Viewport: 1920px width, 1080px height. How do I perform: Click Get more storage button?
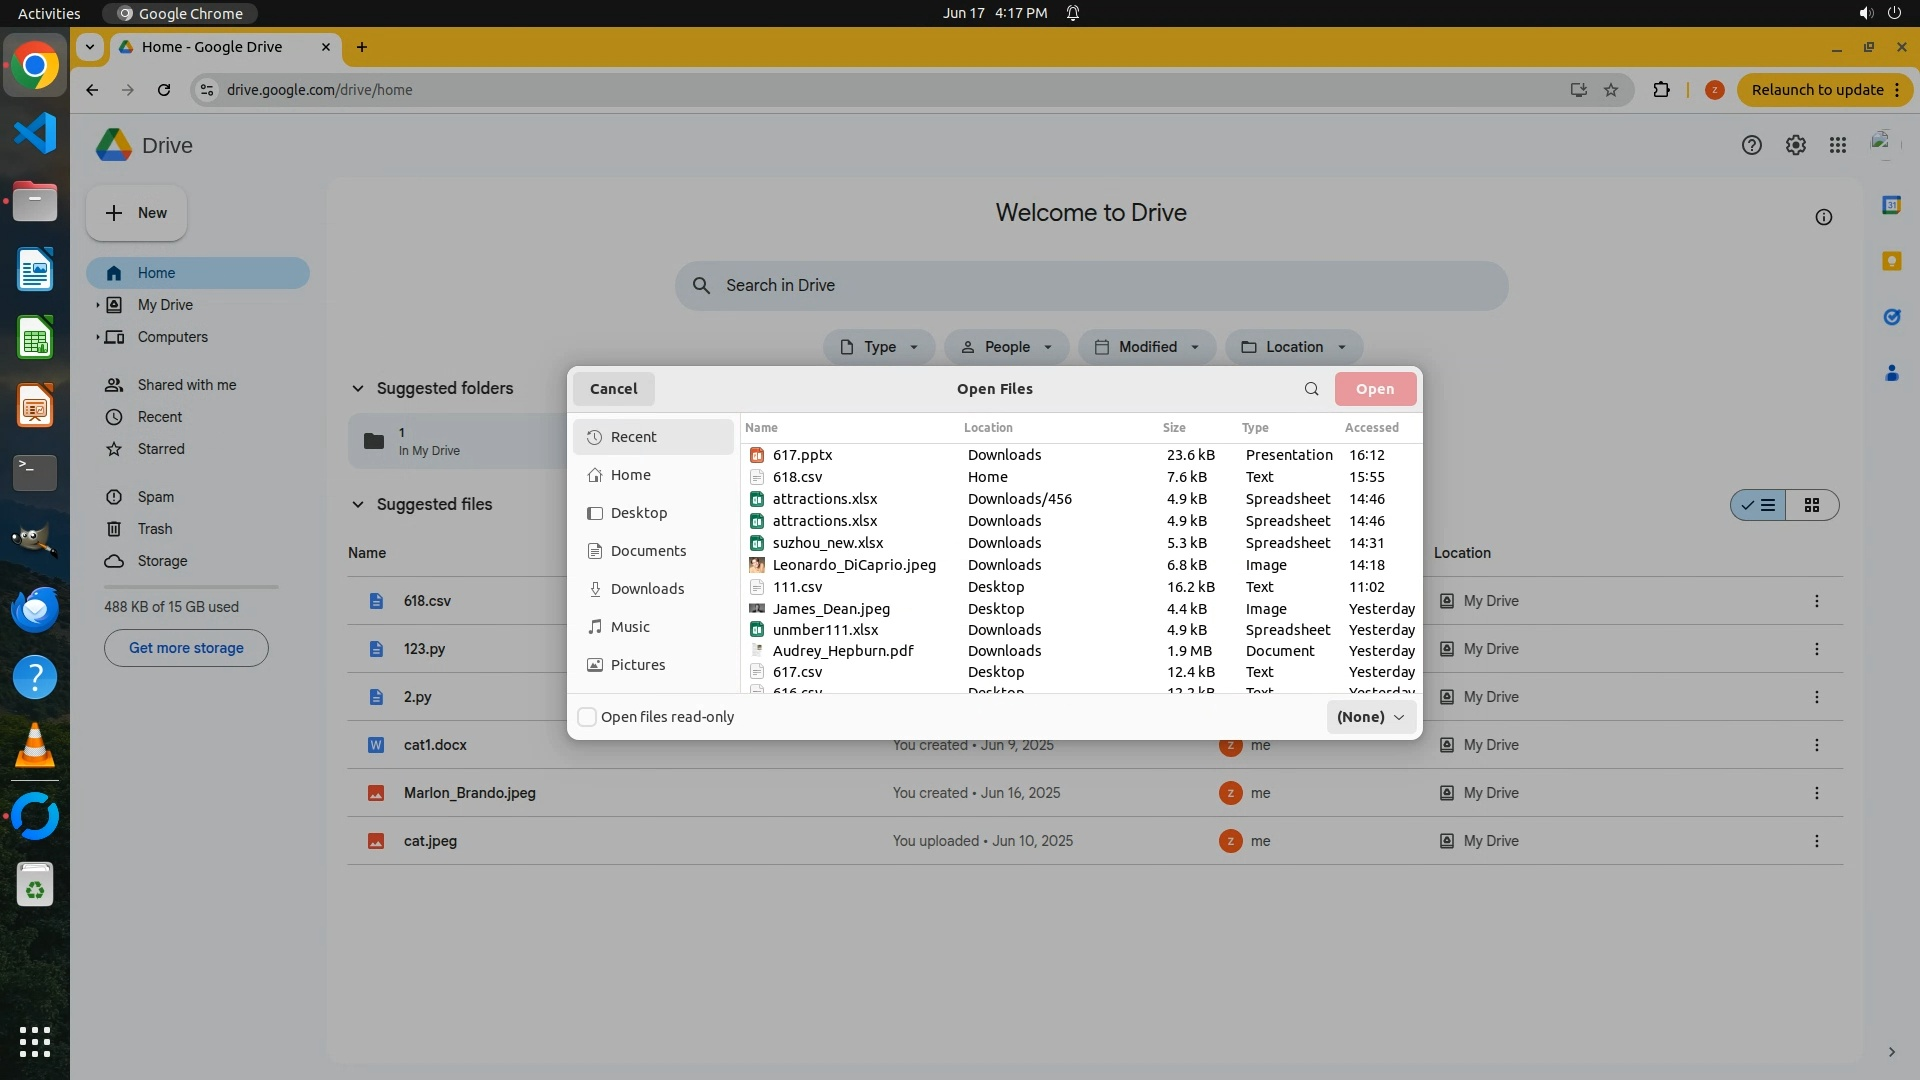tap(186, 648)
